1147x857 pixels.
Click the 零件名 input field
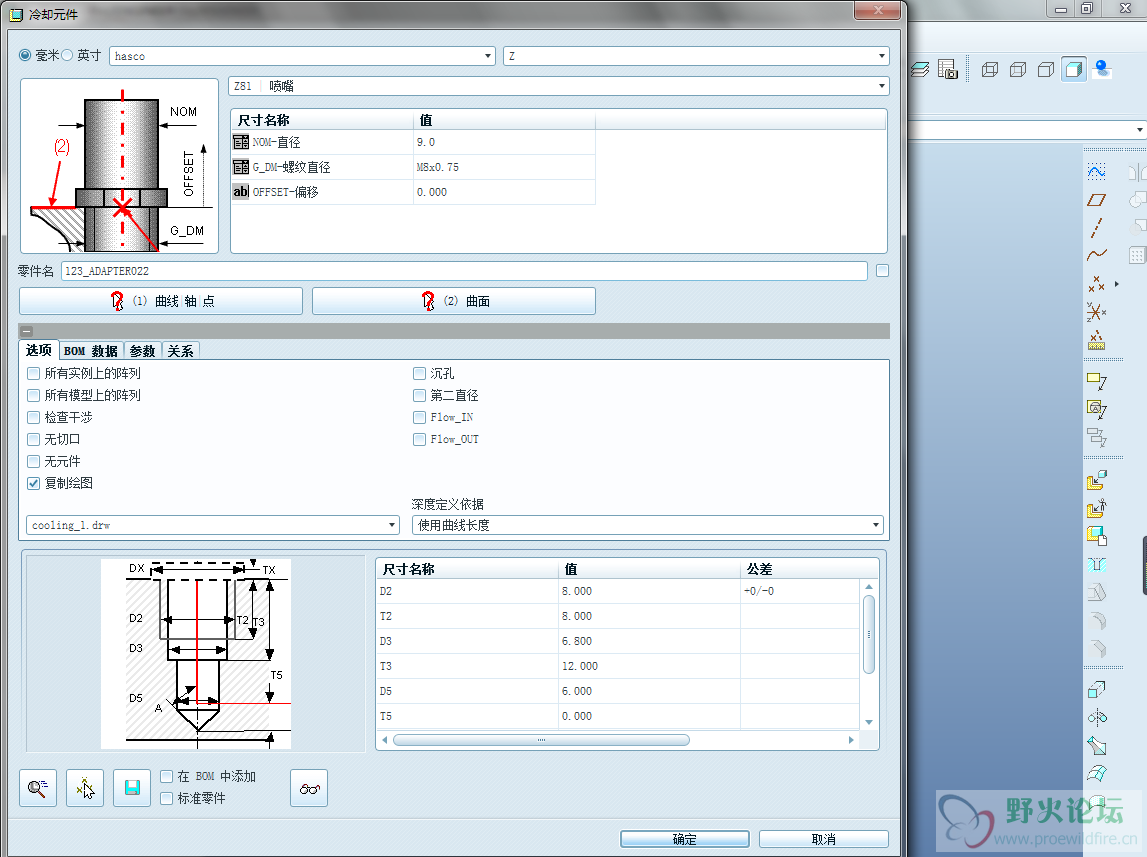[x=465, y=271]
